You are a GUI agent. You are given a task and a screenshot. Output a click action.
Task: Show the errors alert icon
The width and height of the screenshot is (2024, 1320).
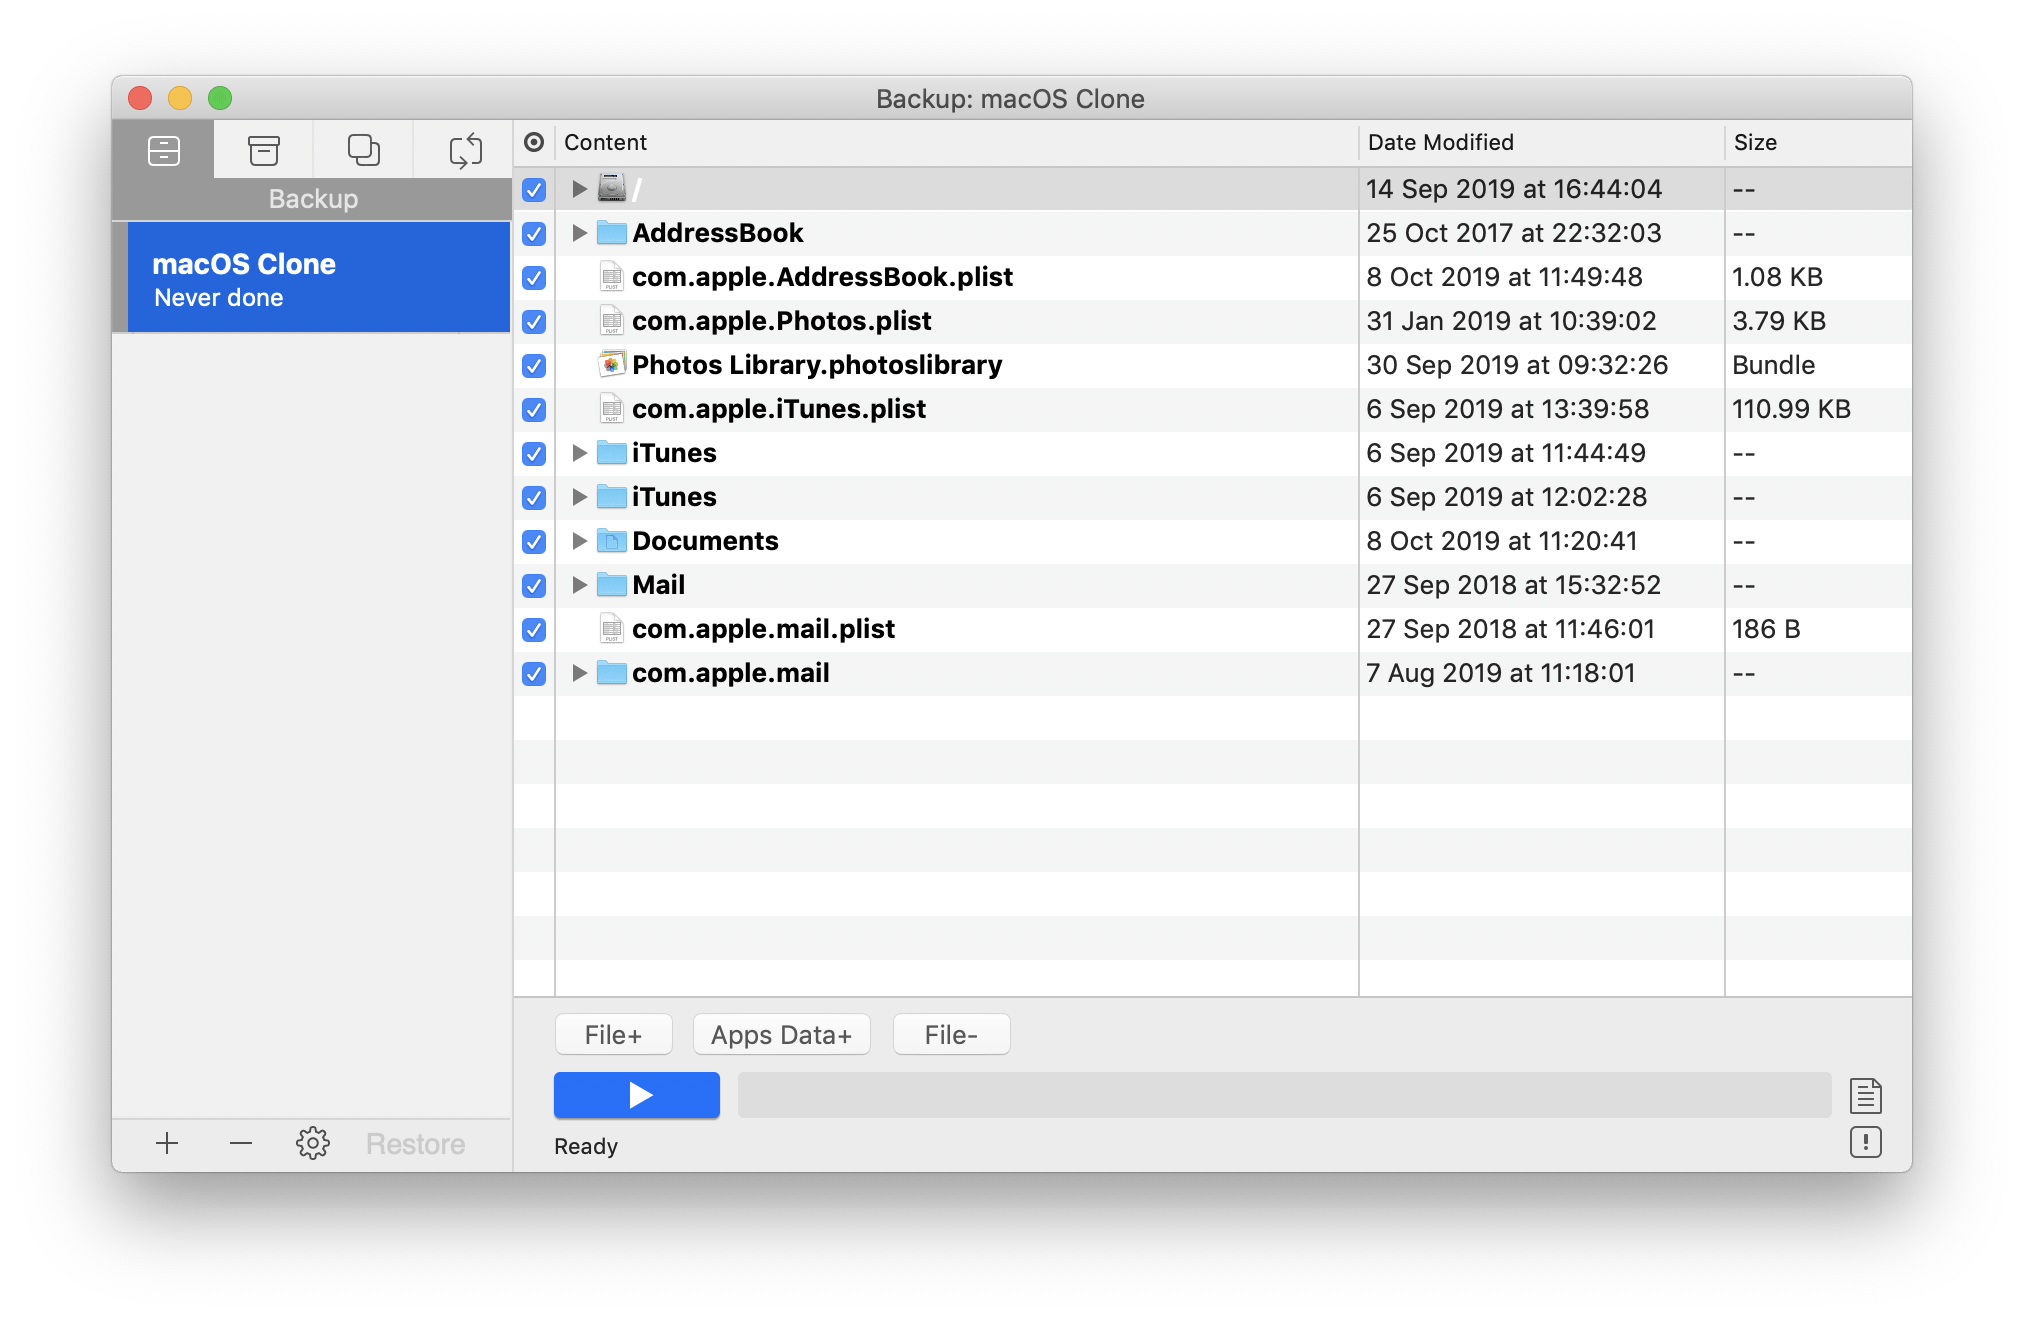[1866, 1142]
